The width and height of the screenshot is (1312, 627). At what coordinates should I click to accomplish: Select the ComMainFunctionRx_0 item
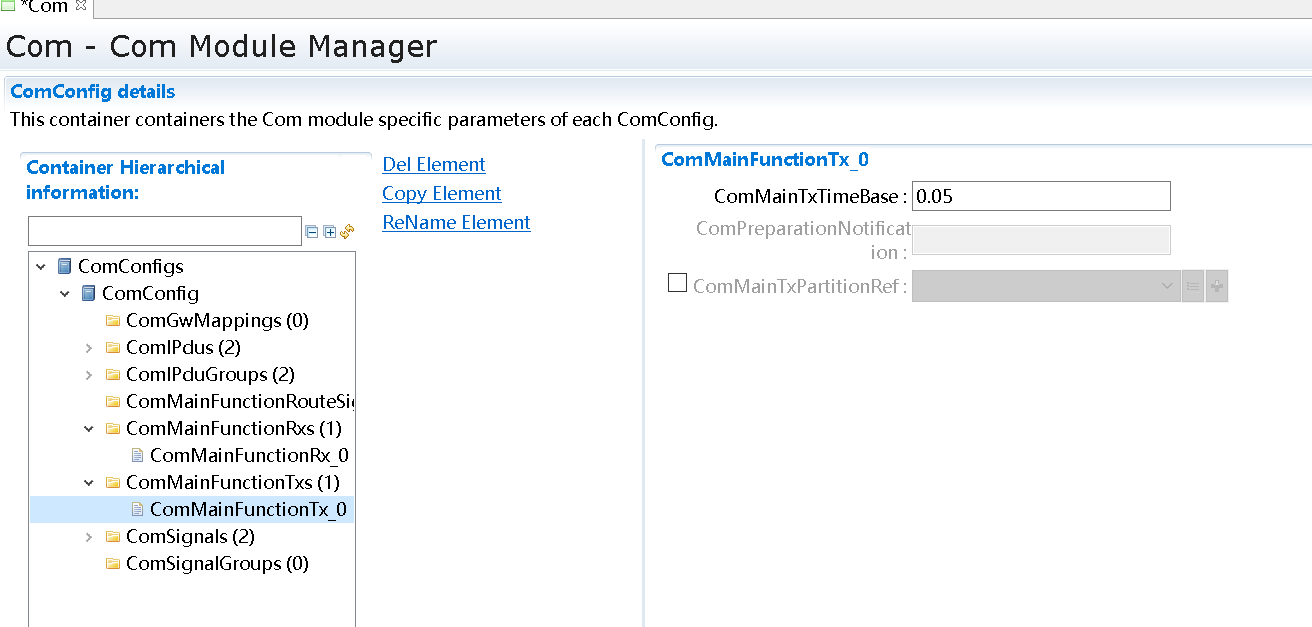click(x=248, y=455)
